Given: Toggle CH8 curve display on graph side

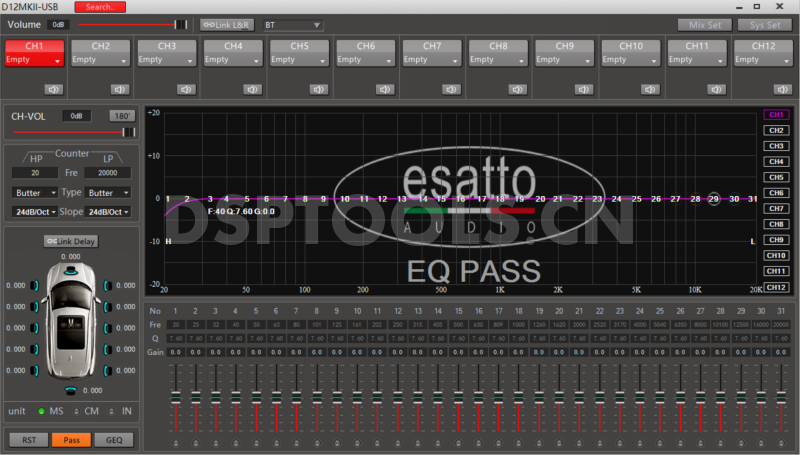Looking at the screenshot, I should click(x=776, y=224).
